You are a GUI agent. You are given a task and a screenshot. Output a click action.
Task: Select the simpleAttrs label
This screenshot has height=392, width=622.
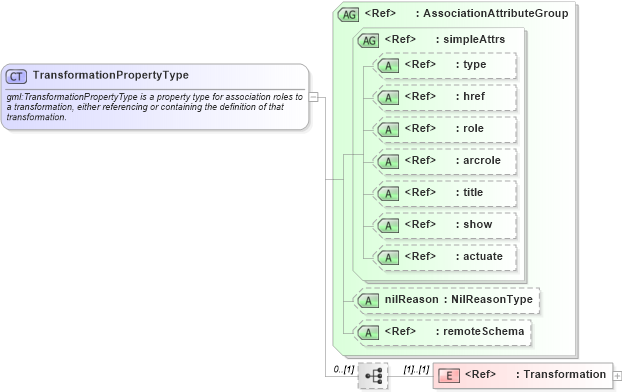coord(474,39)
